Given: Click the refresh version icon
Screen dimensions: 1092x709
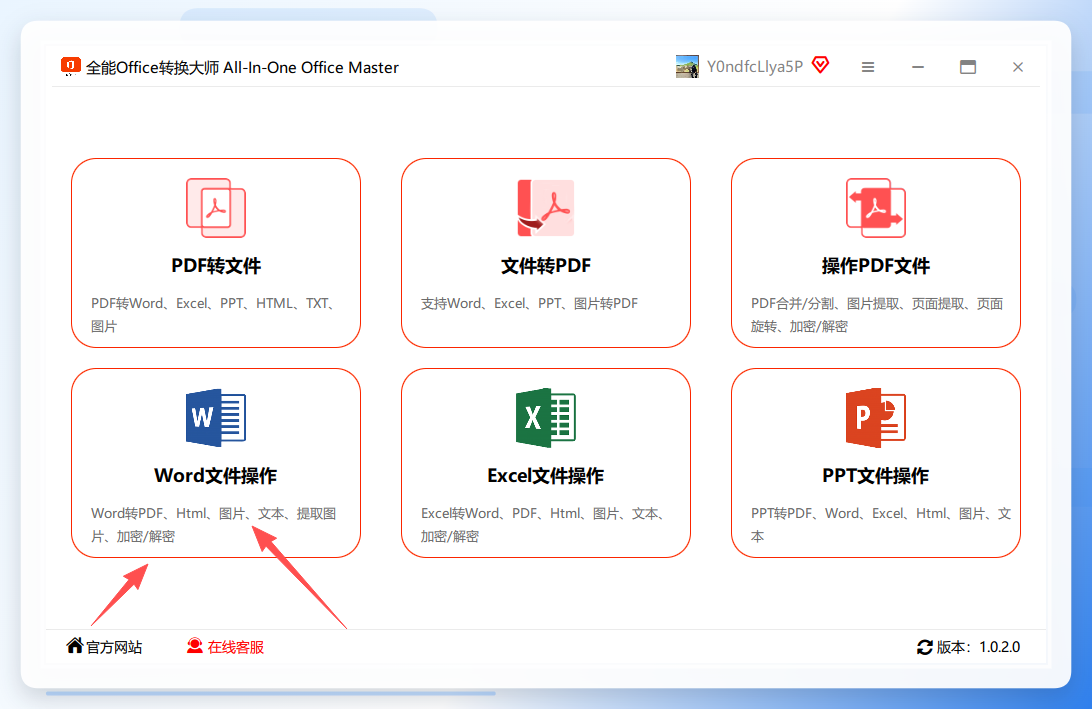Looking at the screenshot, I should click(924, 647).
